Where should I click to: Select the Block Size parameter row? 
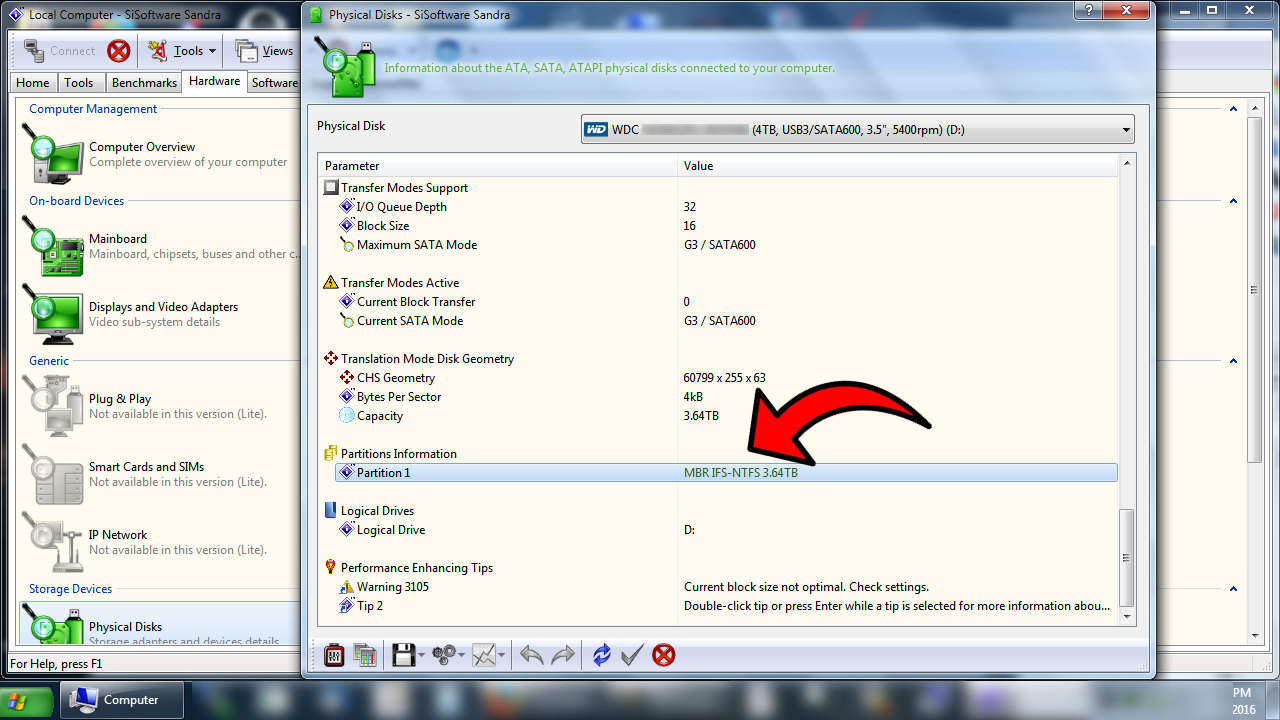click(x=727, y=226)
